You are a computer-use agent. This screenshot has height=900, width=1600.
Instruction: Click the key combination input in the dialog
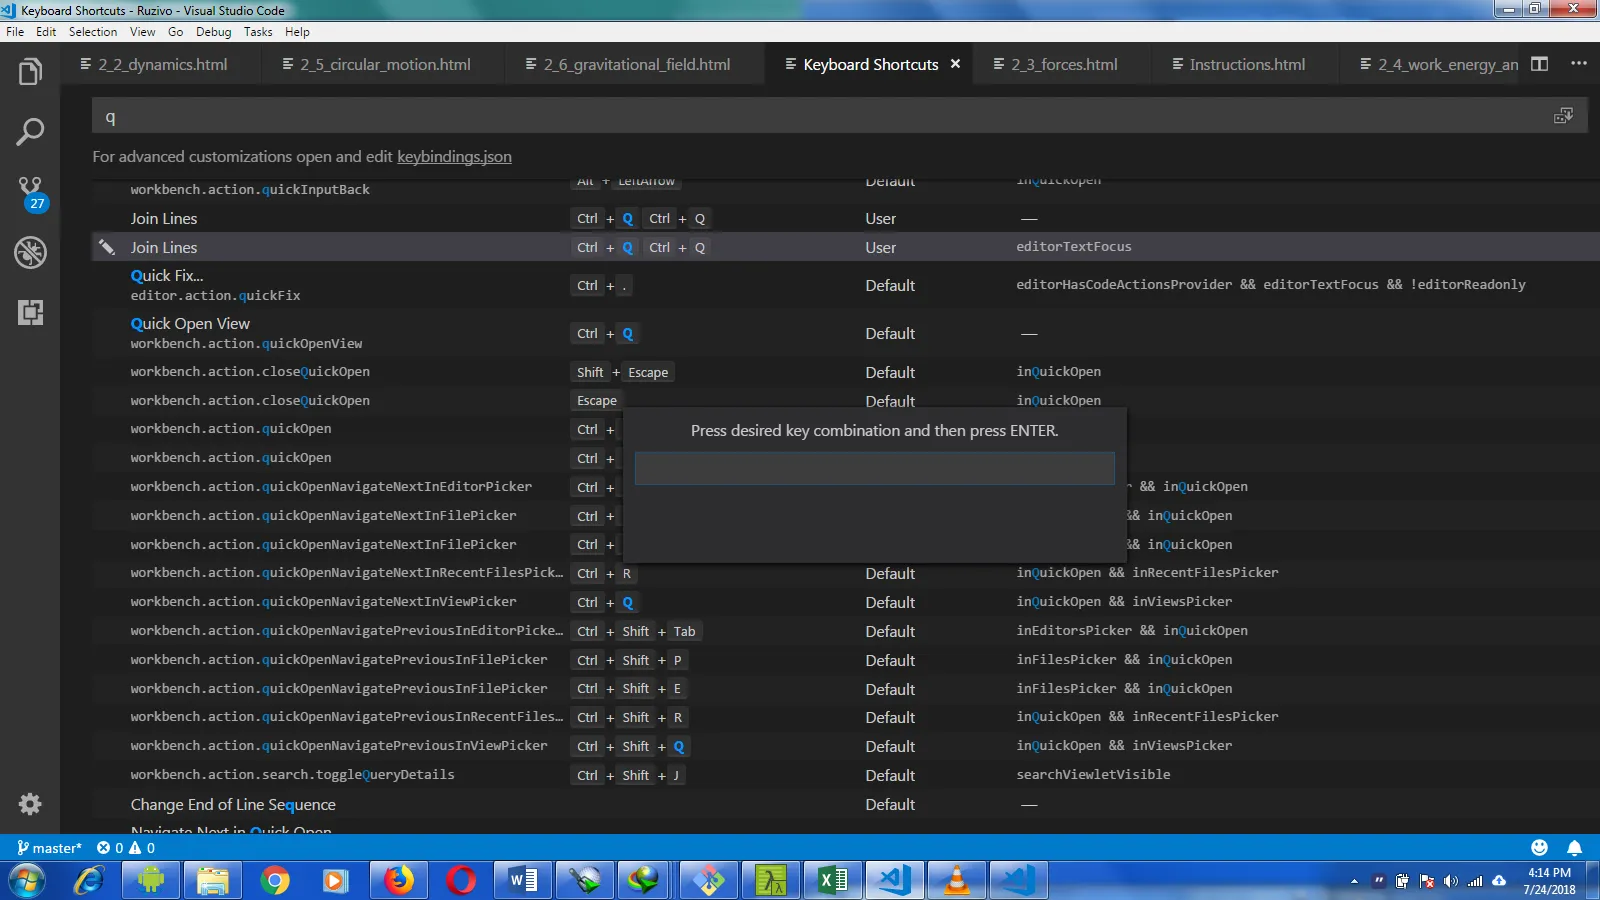(874, 468)
